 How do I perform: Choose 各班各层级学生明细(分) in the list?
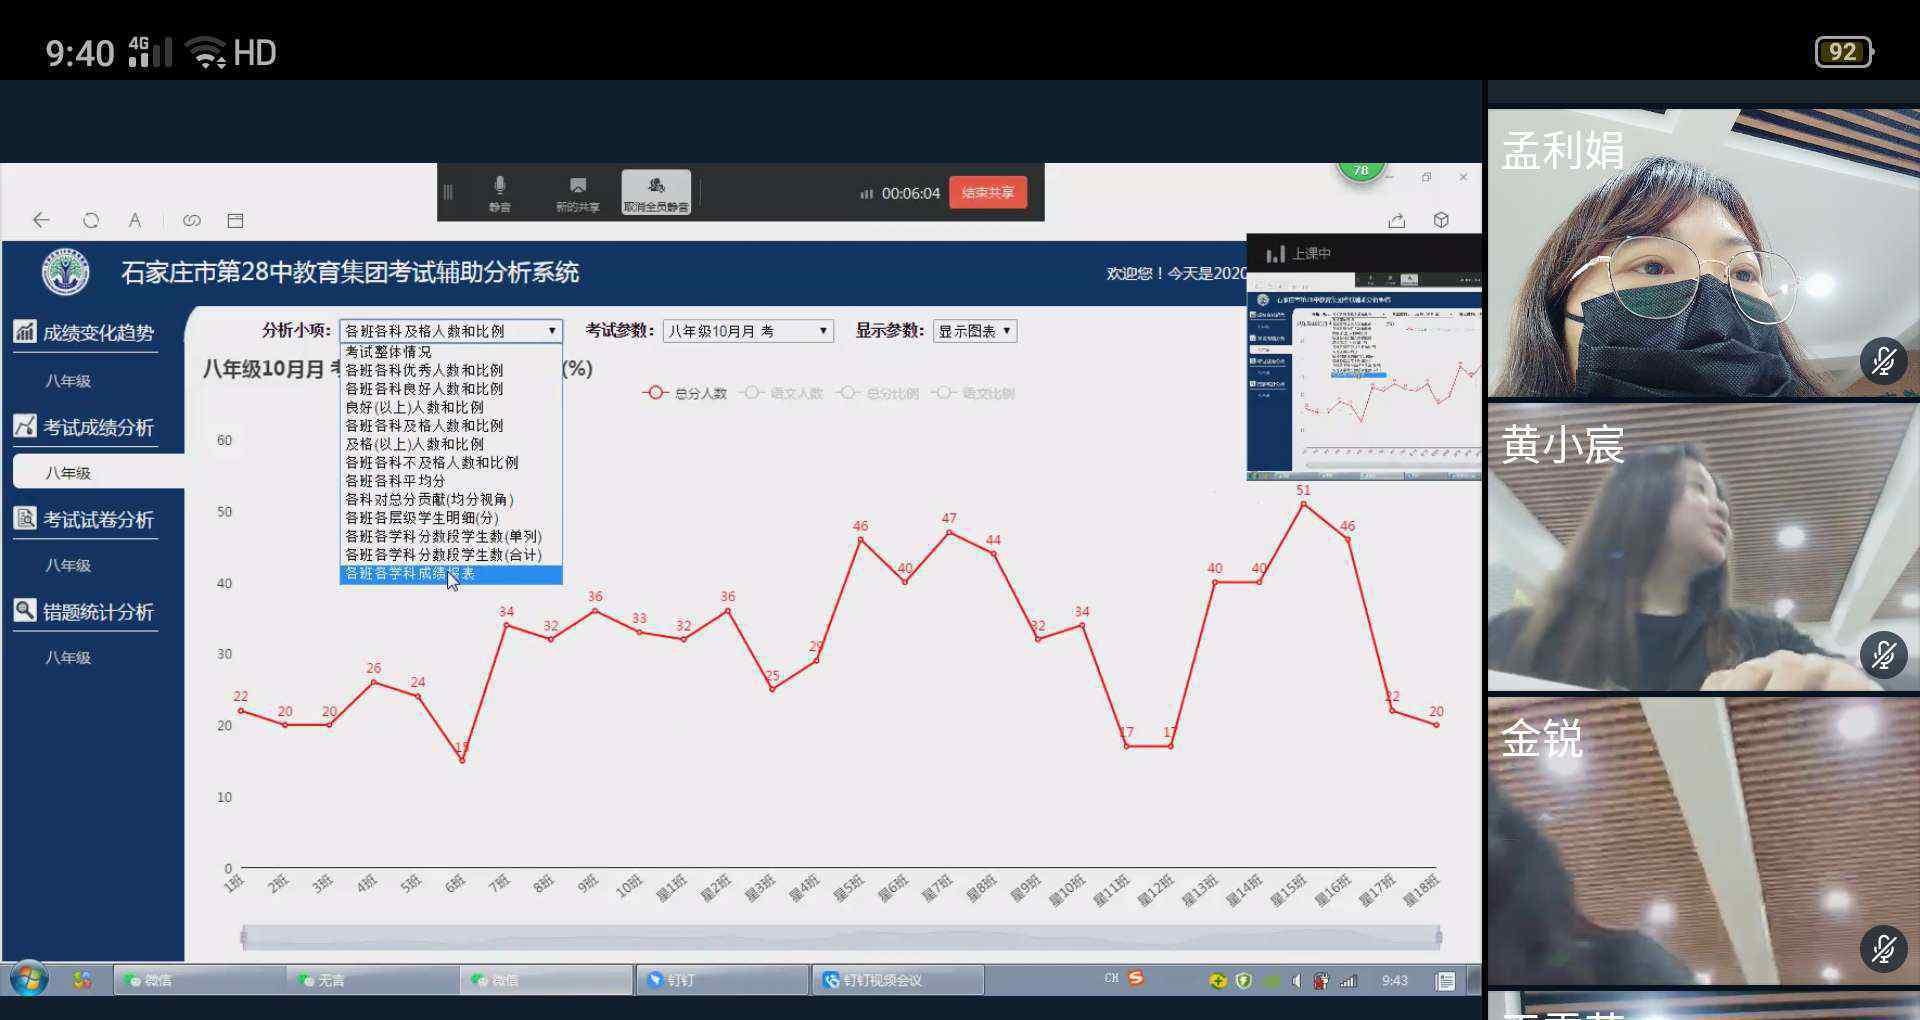tap(451, 518)
